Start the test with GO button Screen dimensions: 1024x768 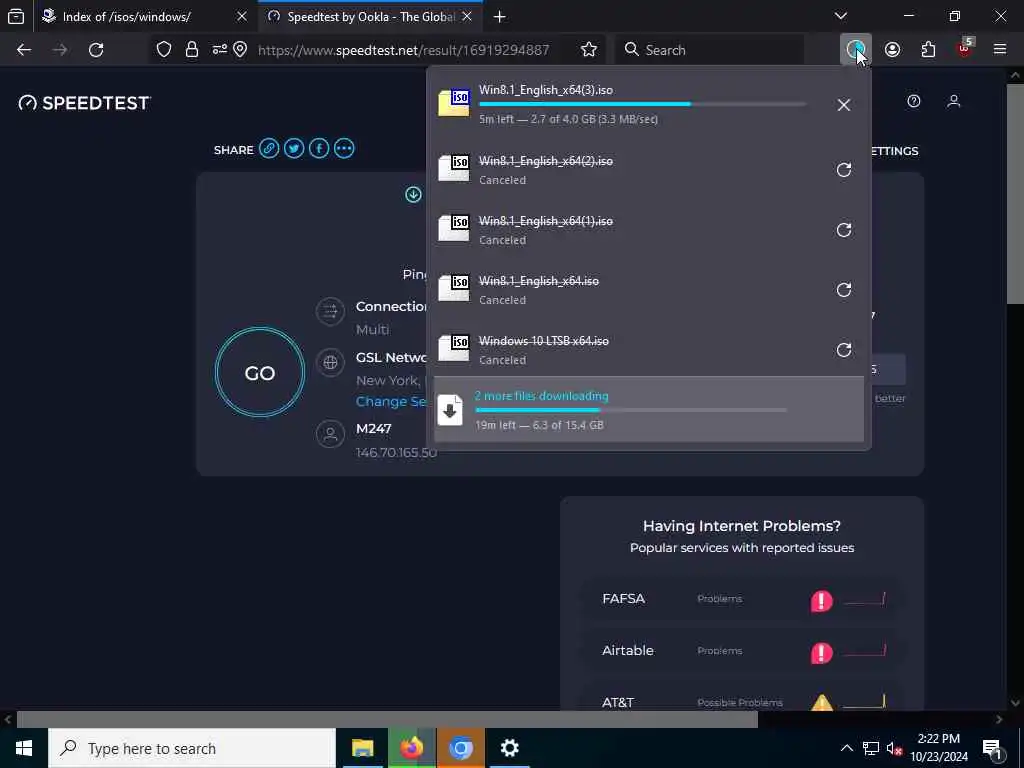point(260,373)
